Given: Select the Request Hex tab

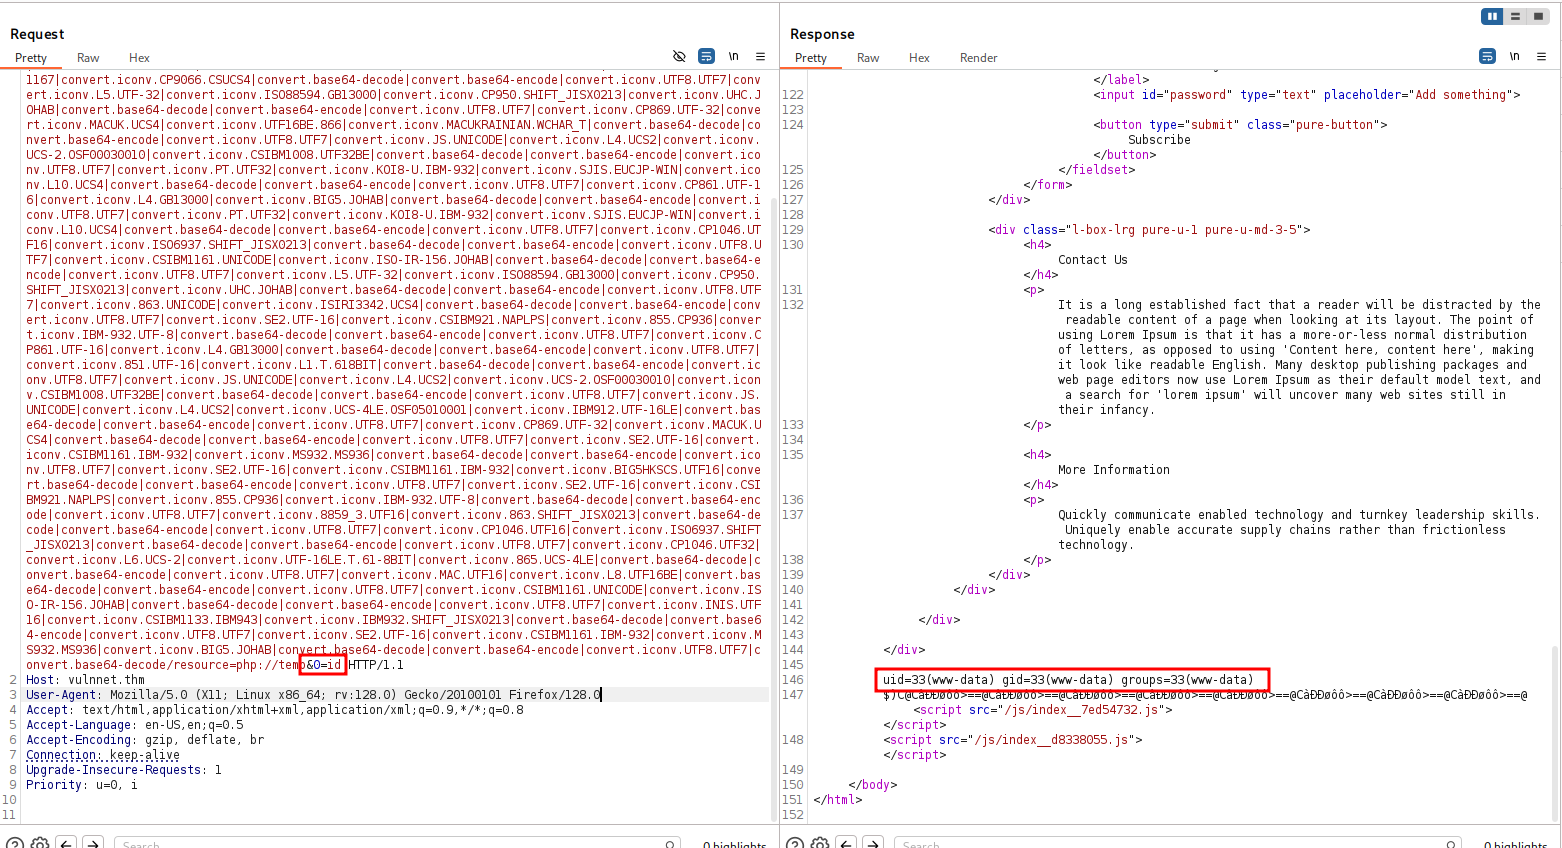Looking at the screenshot, I should 139,58.
